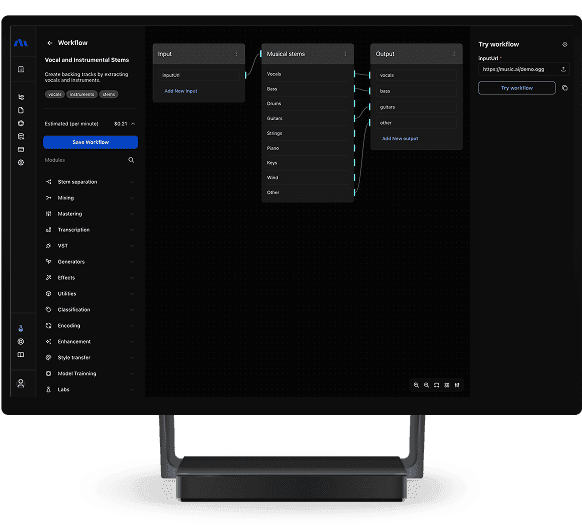The width and height of the screenshot is (582, 526).
Task: Select the vocals tag chip
Action: click(55, 94)
